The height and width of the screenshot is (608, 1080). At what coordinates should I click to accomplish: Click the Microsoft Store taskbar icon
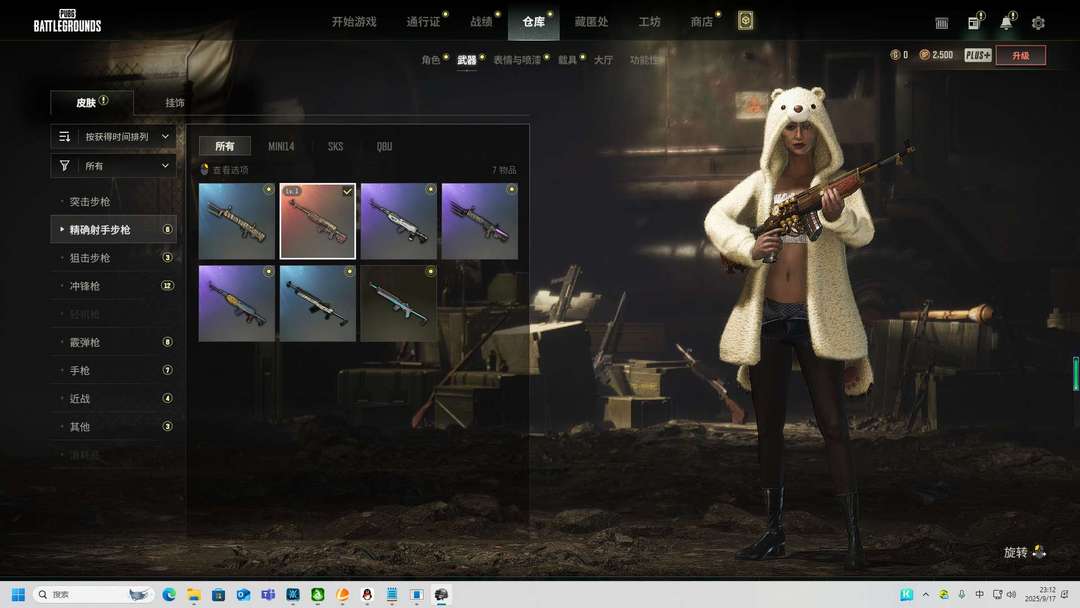tap(218, 594)
